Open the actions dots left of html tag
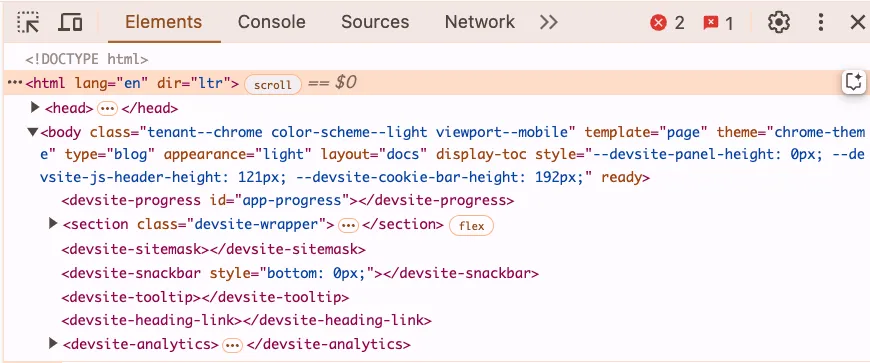 (15, 83)
